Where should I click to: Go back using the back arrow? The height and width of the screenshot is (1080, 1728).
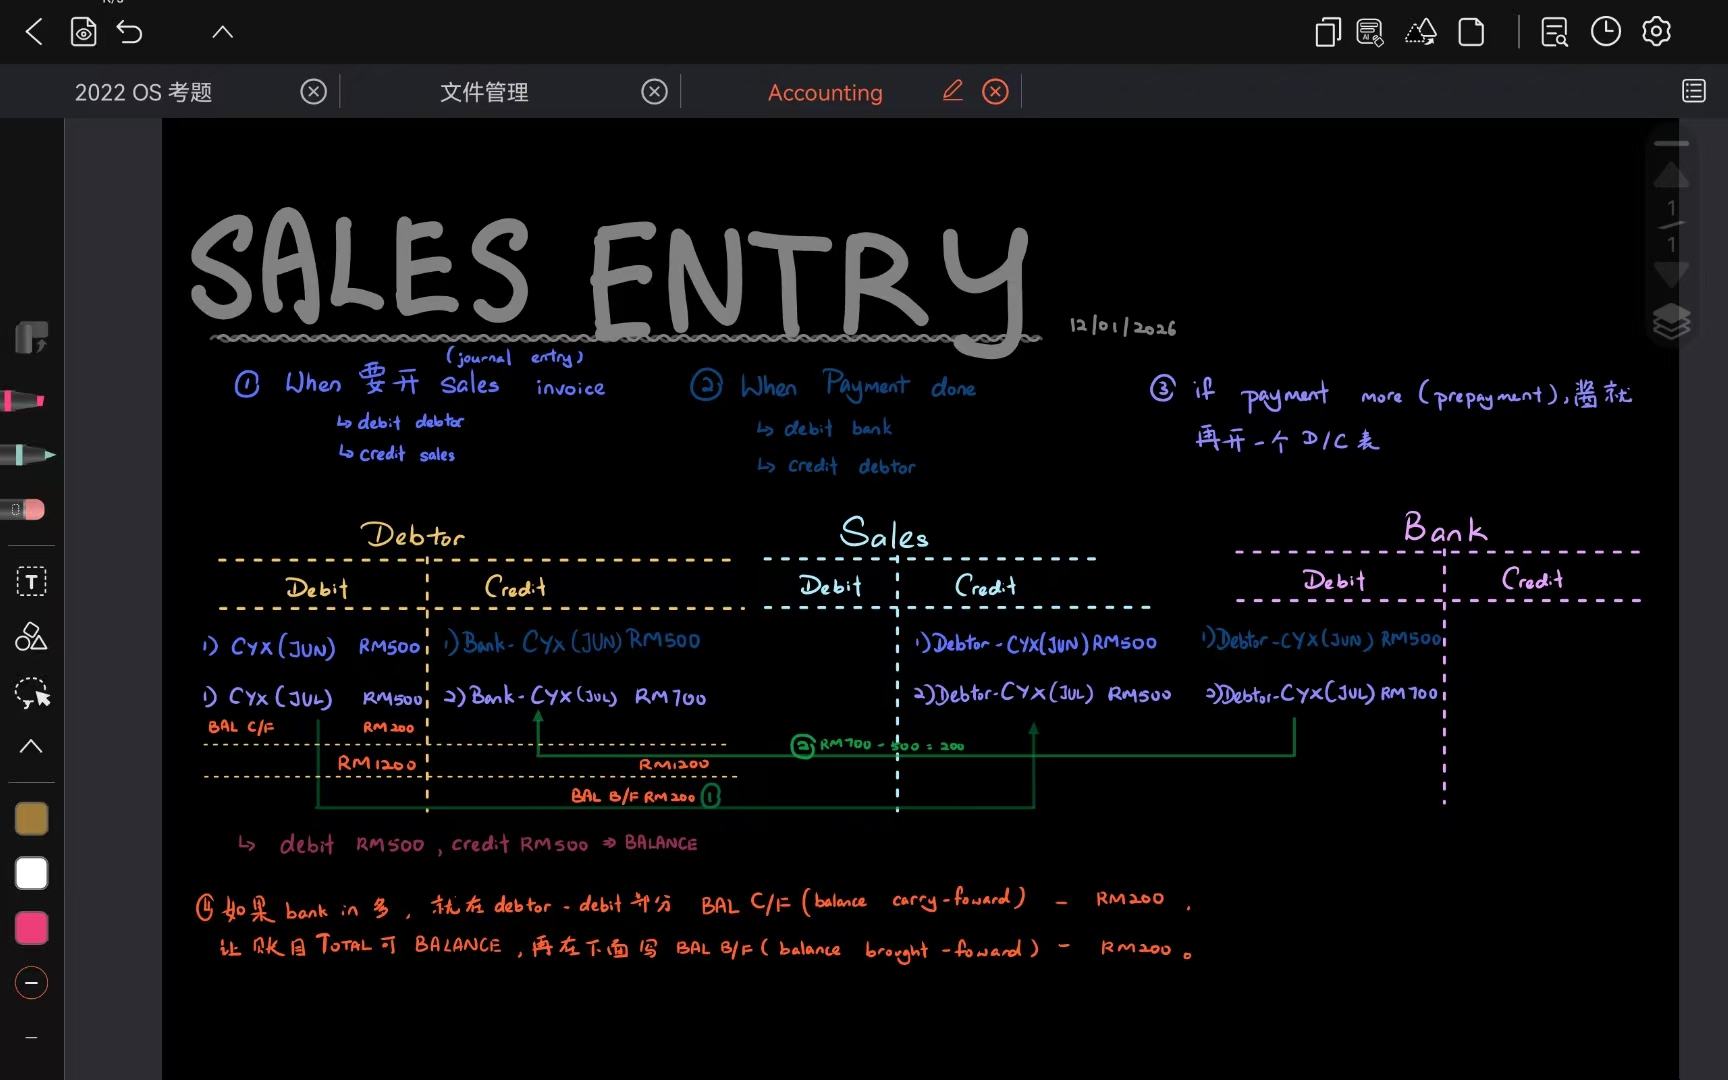click(34, 32)
